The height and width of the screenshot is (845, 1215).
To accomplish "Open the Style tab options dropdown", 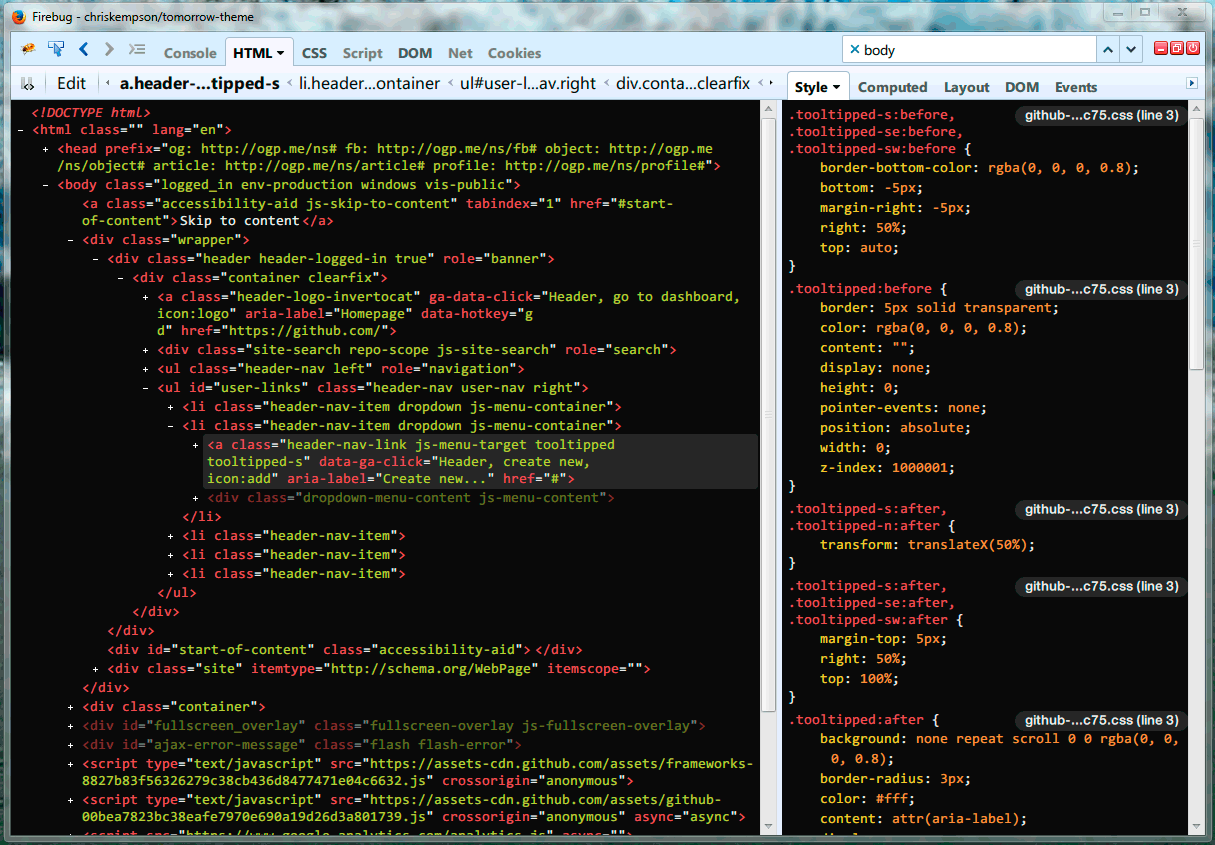I will (x=836, y=87).
